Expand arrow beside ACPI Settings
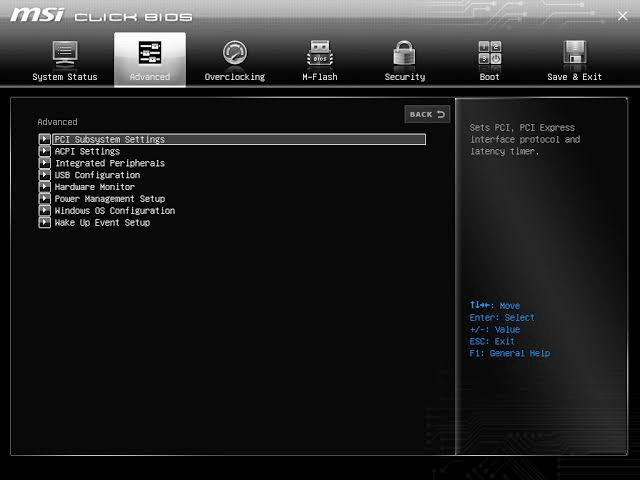Viewport: 640px width, 480px height. tap(44, 151)
